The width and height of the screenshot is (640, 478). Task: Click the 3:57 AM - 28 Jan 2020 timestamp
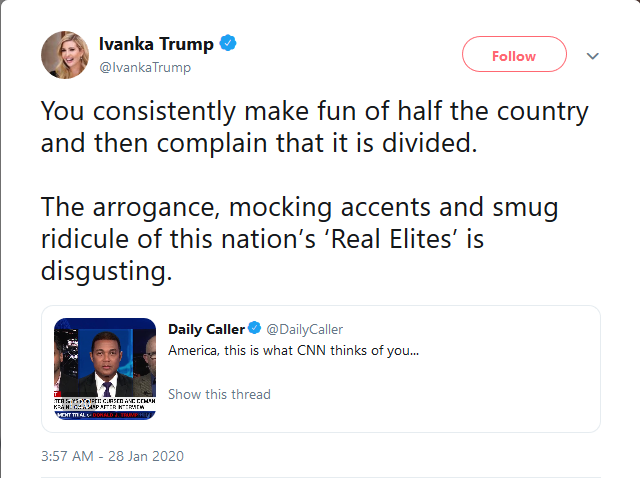[112, 456]
